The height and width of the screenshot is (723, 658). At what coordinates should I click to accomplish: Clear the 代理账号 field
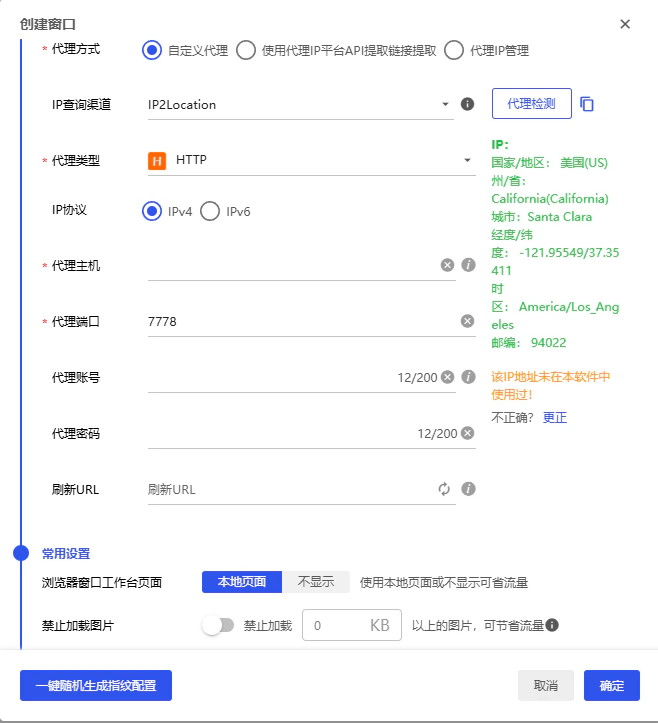click(447, 377)
